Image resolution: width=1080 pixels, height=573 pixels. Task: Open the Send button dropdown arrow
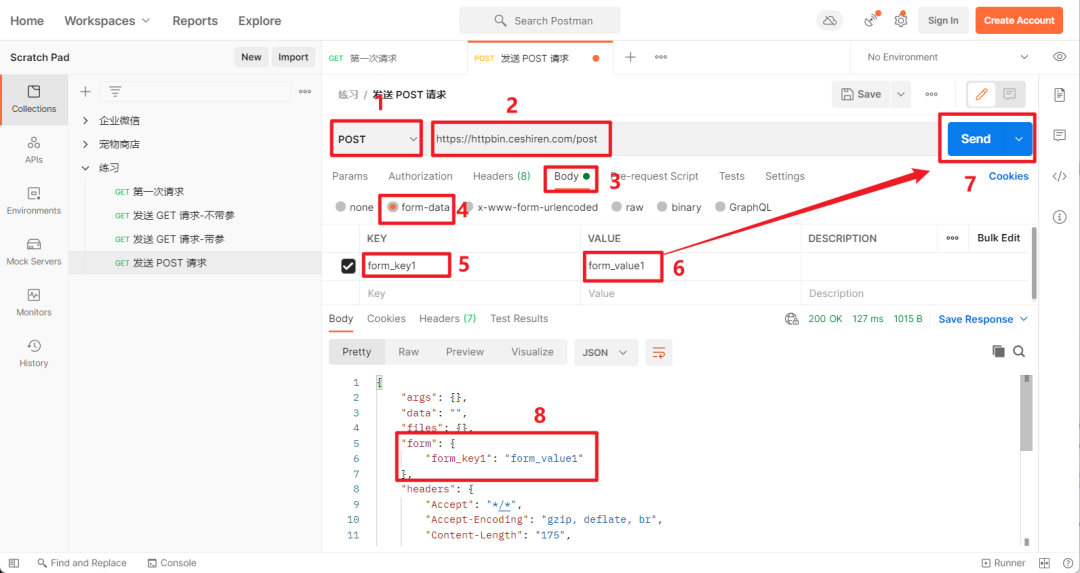(x=1019, y=139)
